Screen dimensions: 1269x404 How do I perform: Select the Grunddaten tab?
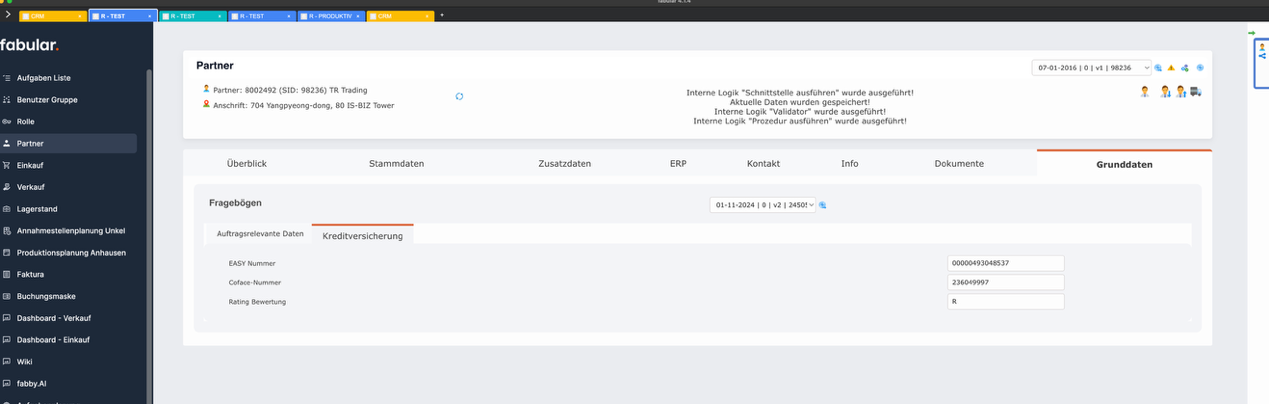click(x=1124, y=164)
